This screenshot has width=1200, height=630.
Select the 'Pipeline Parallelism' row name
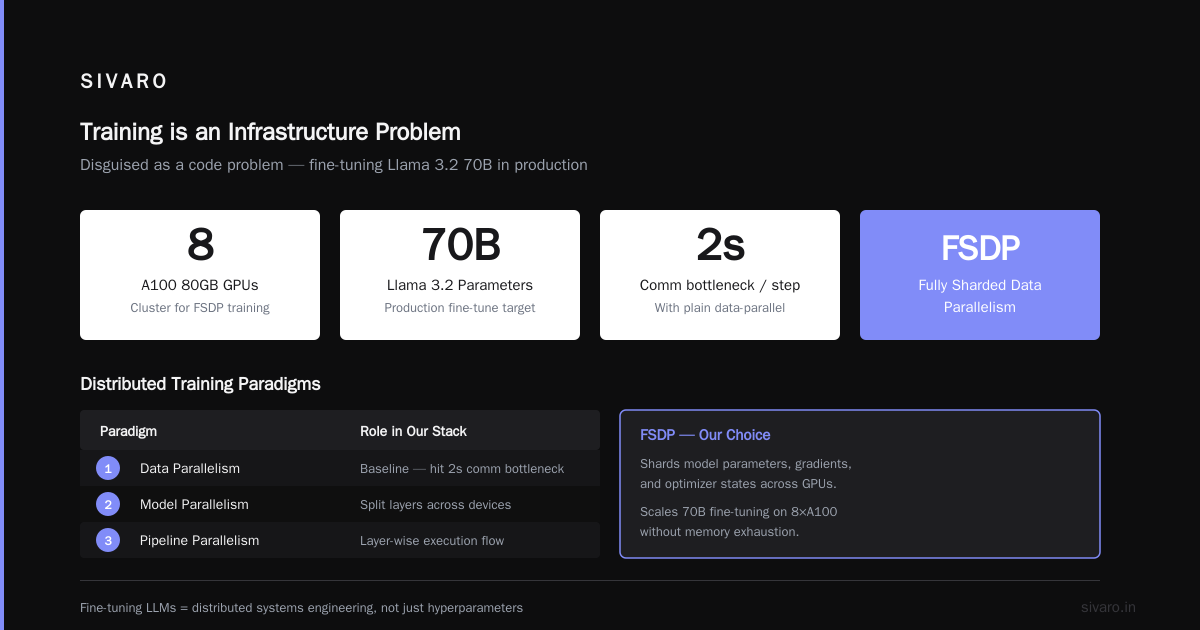click(x=199, y=540)
